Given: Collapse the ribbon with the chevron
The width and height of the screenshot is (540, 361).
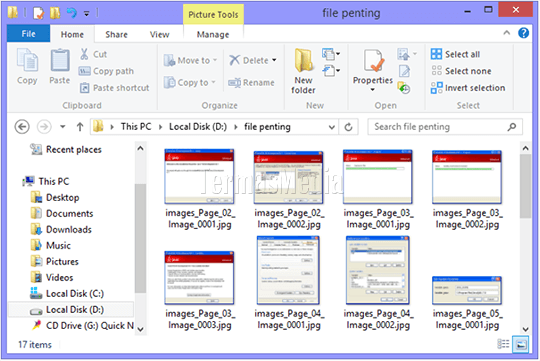Looking at the screenshot, I should pos(507,33).
